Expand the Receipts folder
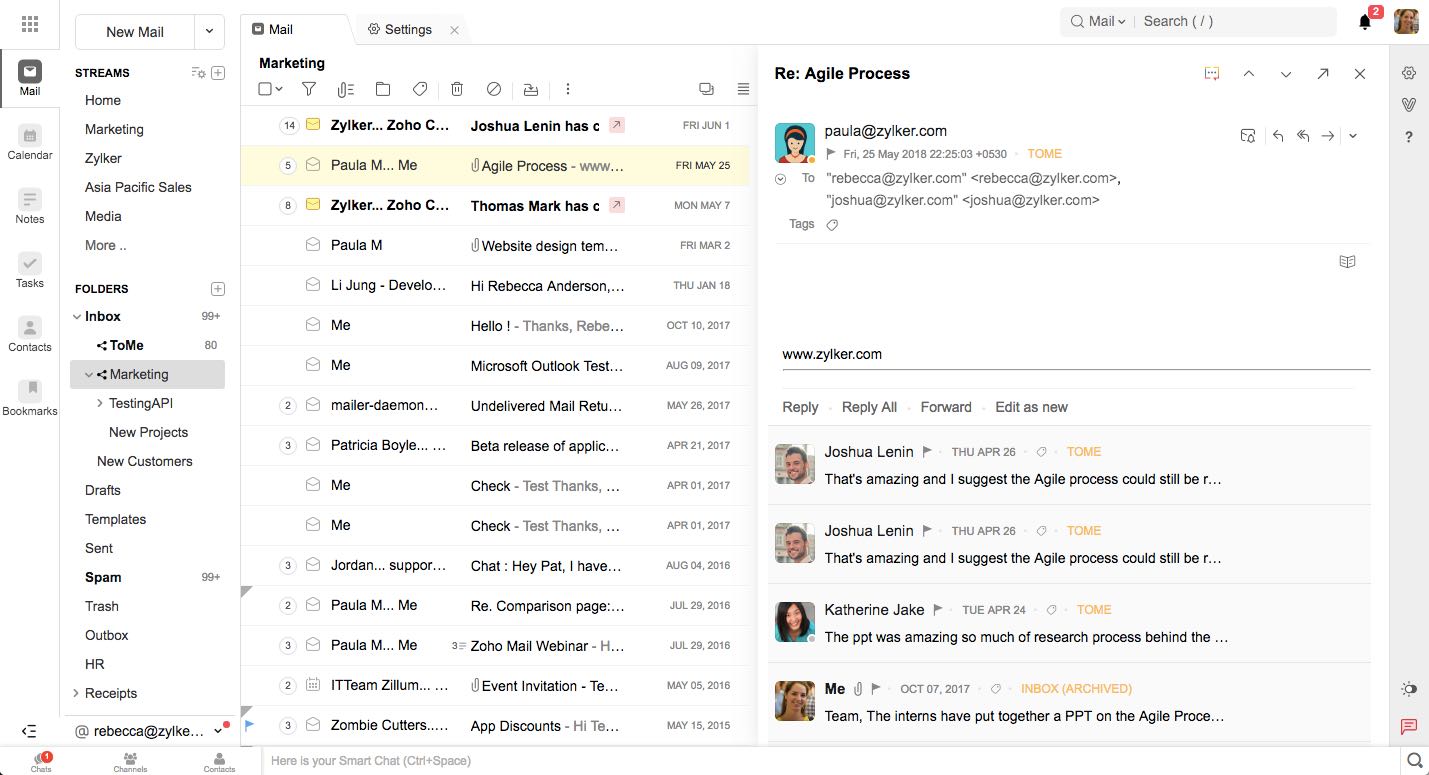1429x775 pixels. (x=76, y=693)
